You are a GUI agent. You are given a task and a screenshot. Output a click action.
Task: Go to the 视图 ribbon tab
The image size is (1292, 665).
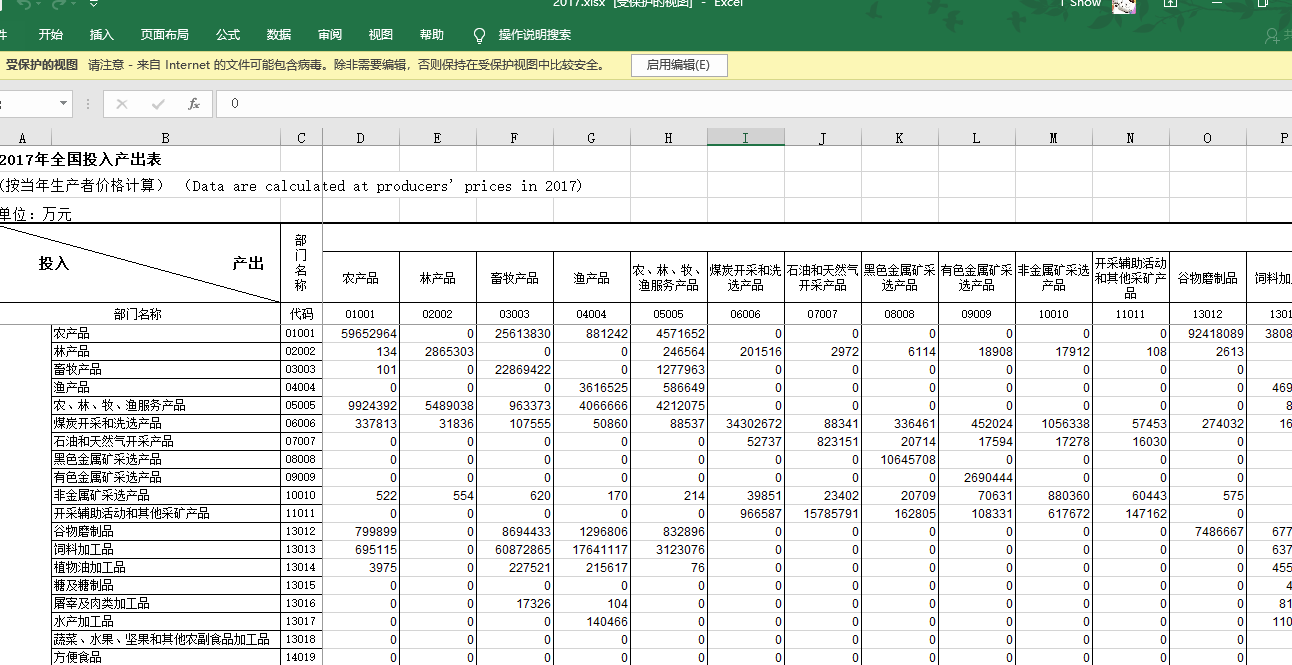tap(381, 35)
